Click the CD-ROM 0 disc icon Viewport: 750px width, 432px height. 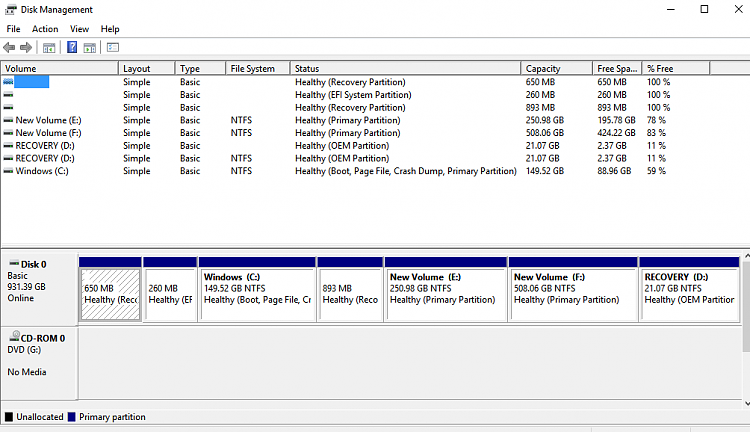click(14, 336)
